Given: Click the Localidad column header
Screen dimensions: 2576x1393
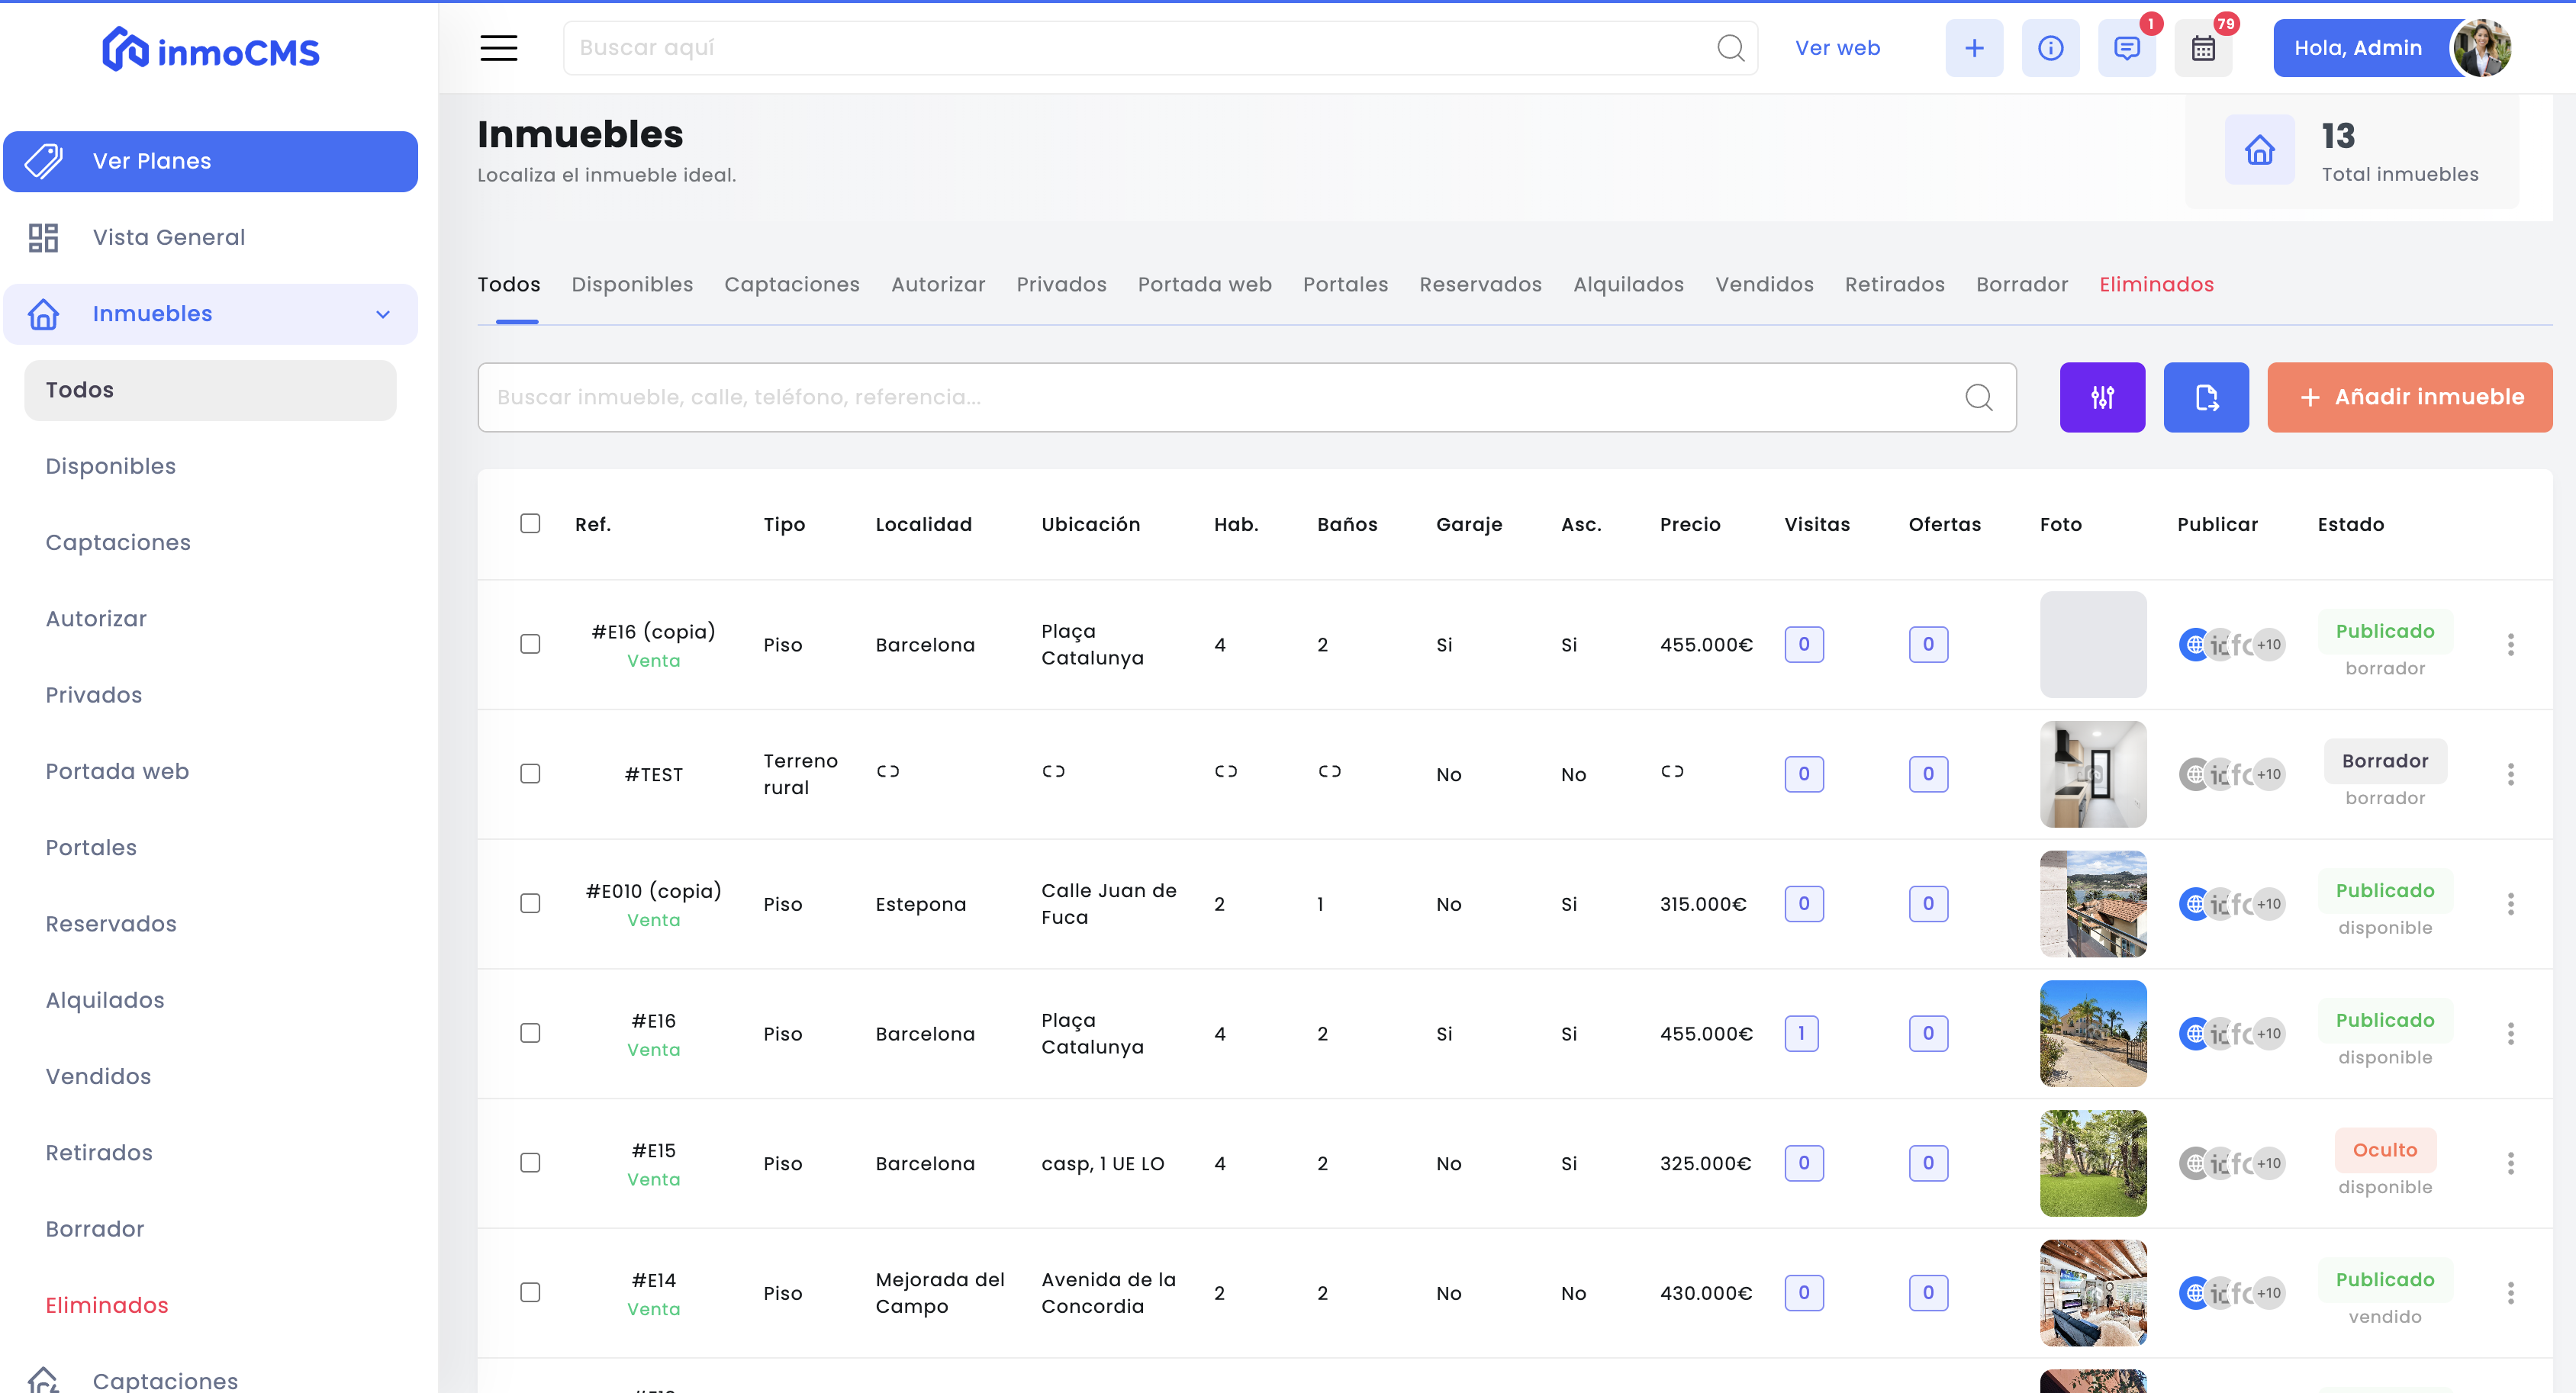Looking at the screenshot, I should pos(923,525).
